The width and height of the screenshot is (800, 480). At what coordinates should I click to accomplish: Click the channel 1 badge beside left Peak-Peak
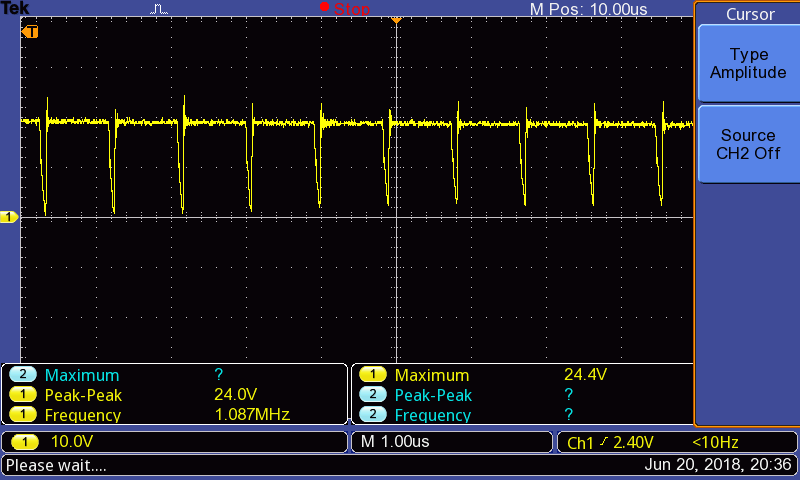point(22,394)
